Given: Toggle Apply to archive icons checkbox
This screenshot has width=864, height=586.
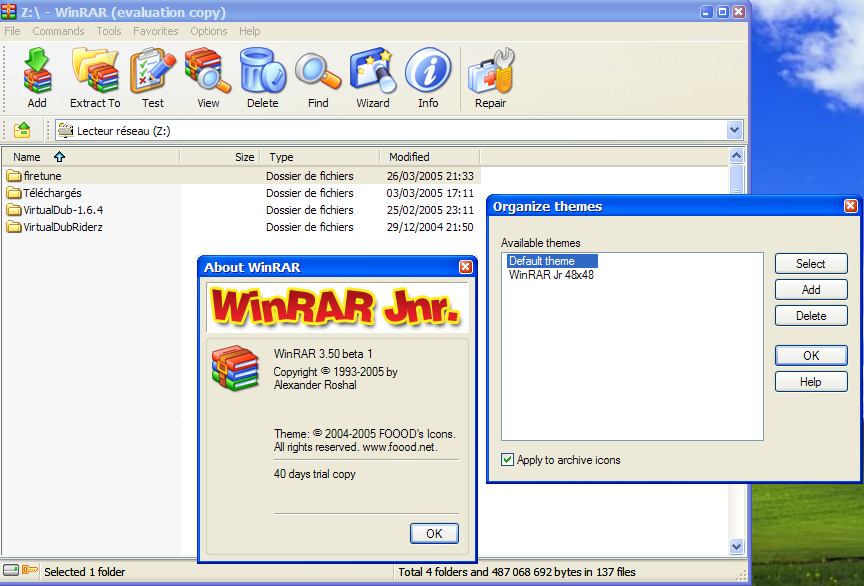Looking at the screenshot, I should pyautogui.click(x=508, y=460).
